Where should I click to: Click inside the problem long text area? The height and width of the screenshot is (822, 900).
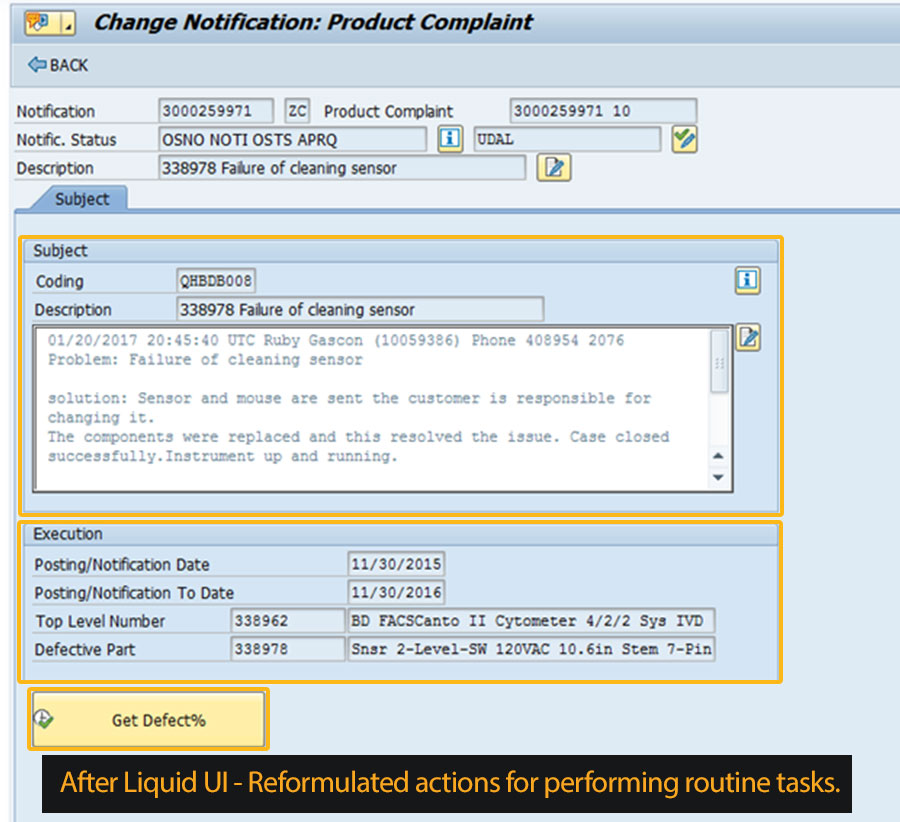(x=370, y=410)
